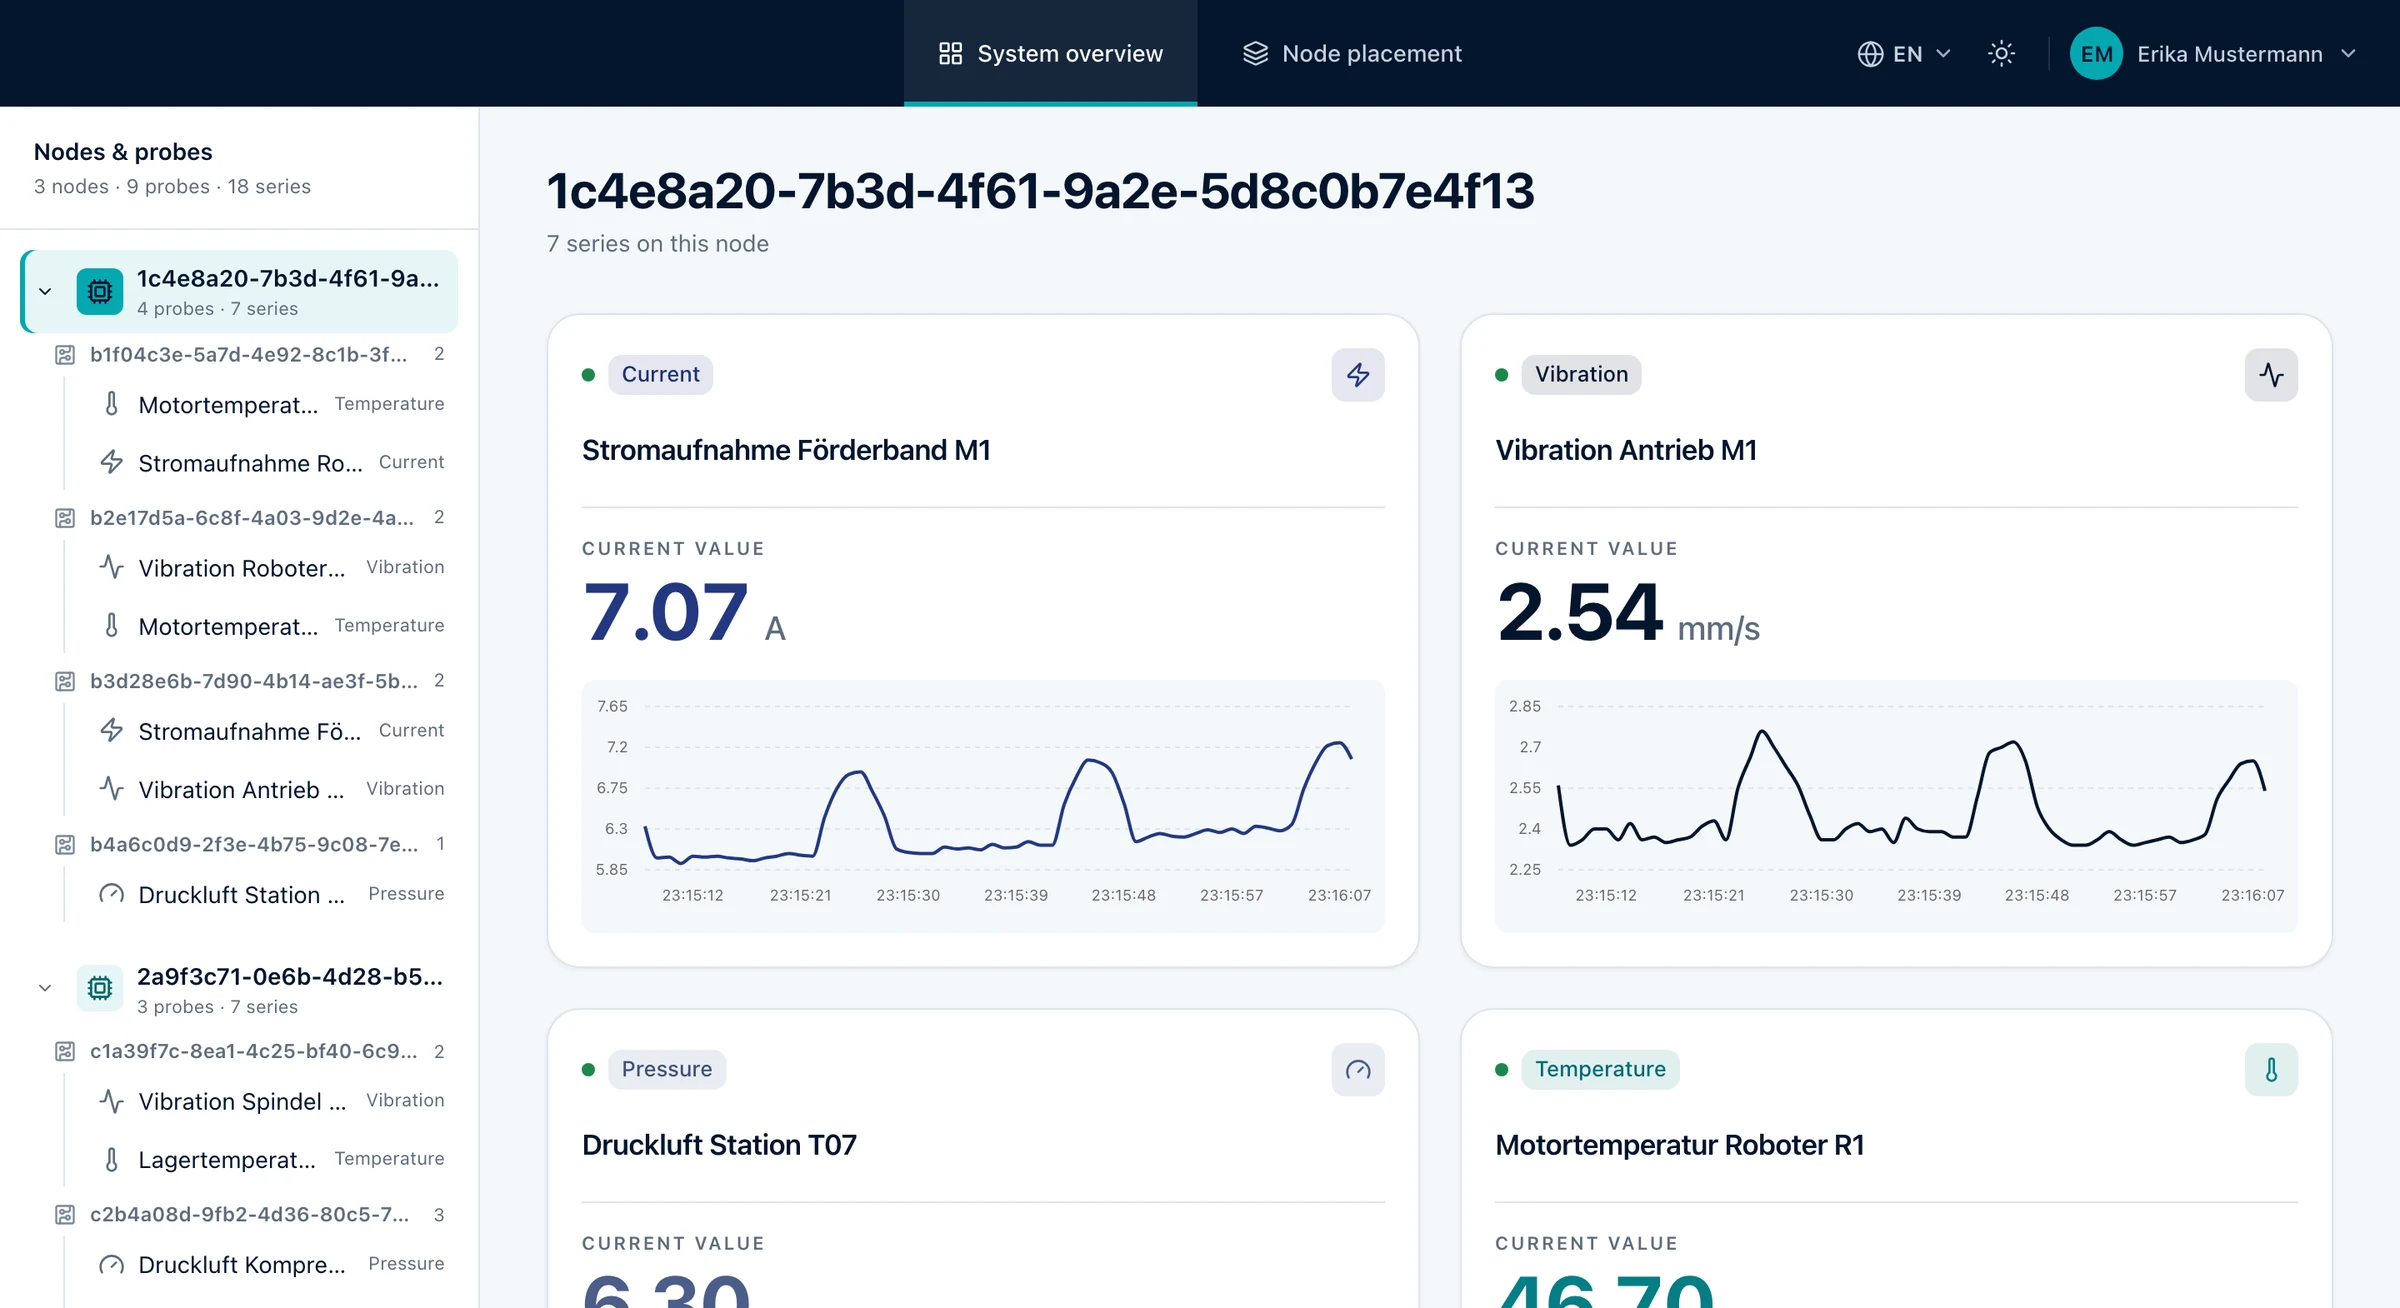Click the Current tag on first card
This screenshot has width=2400, height=1308.
(660, 375)
